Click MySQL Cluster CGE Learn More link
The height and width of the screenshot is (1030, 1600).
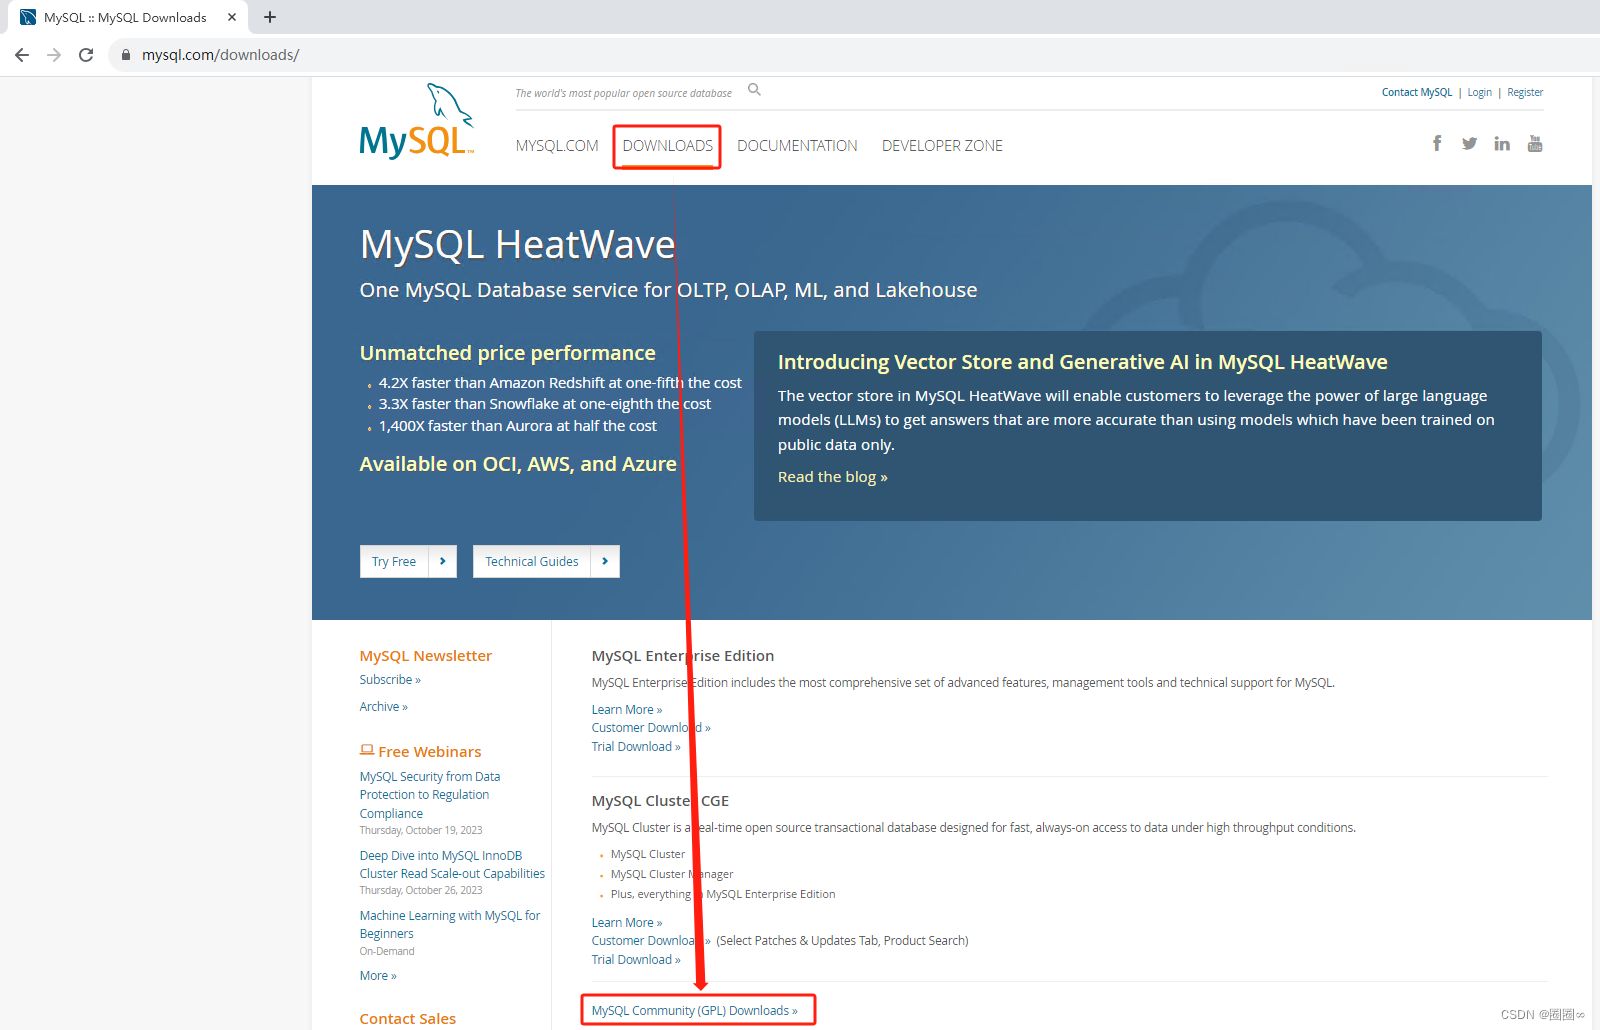627,923
